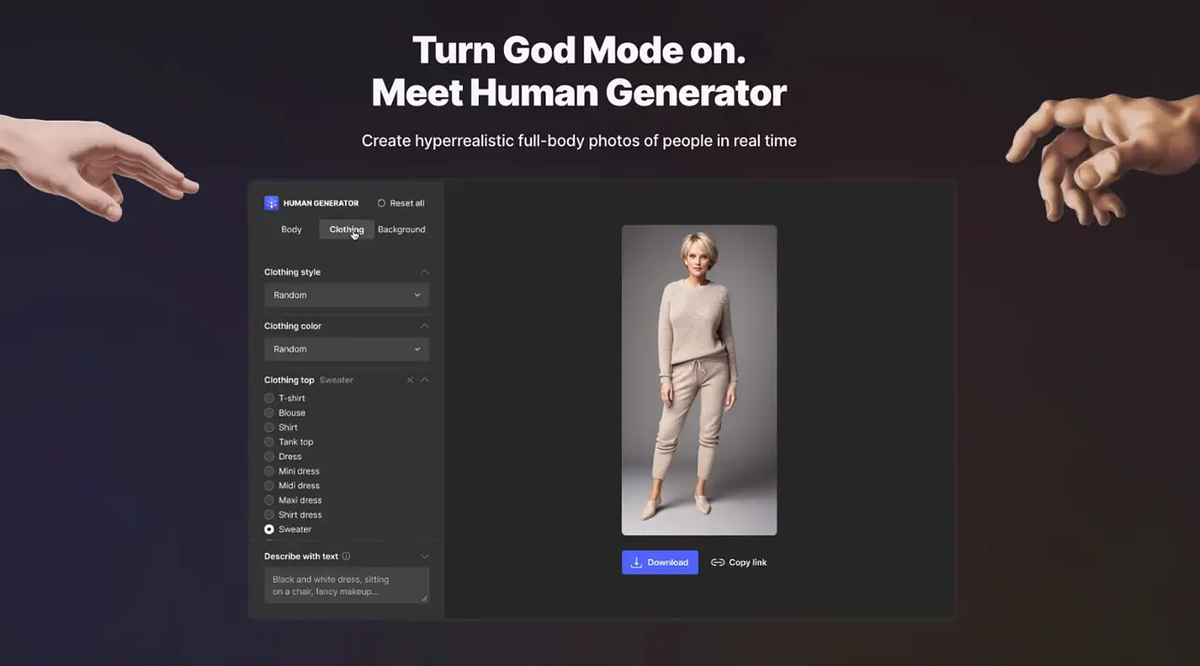
Task: Click the text description input field
Action: click(347, 585)
